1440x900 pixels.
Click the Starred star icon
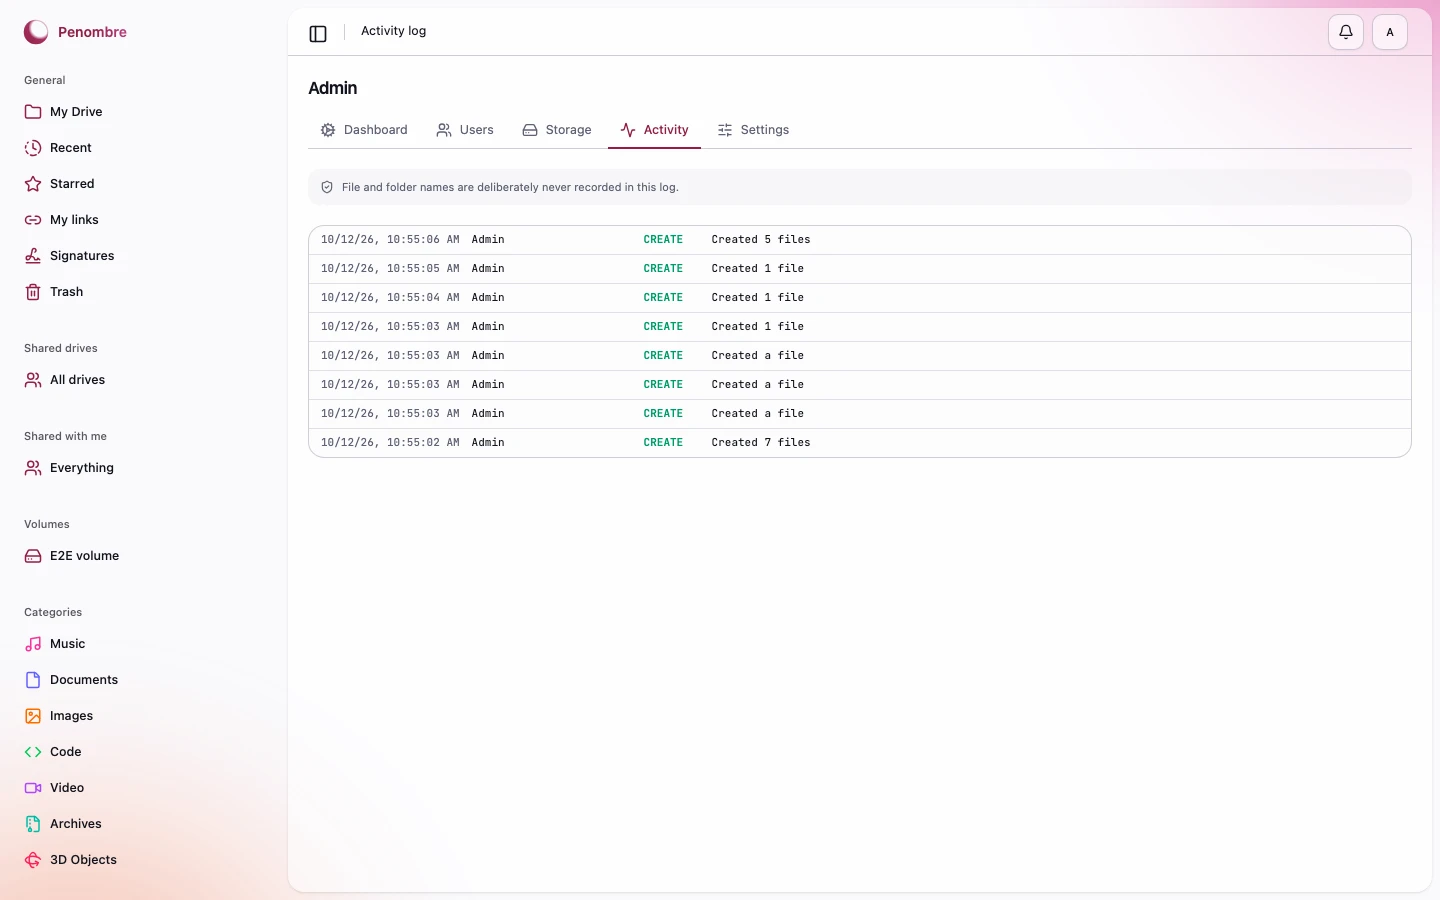tap(33, 184)
